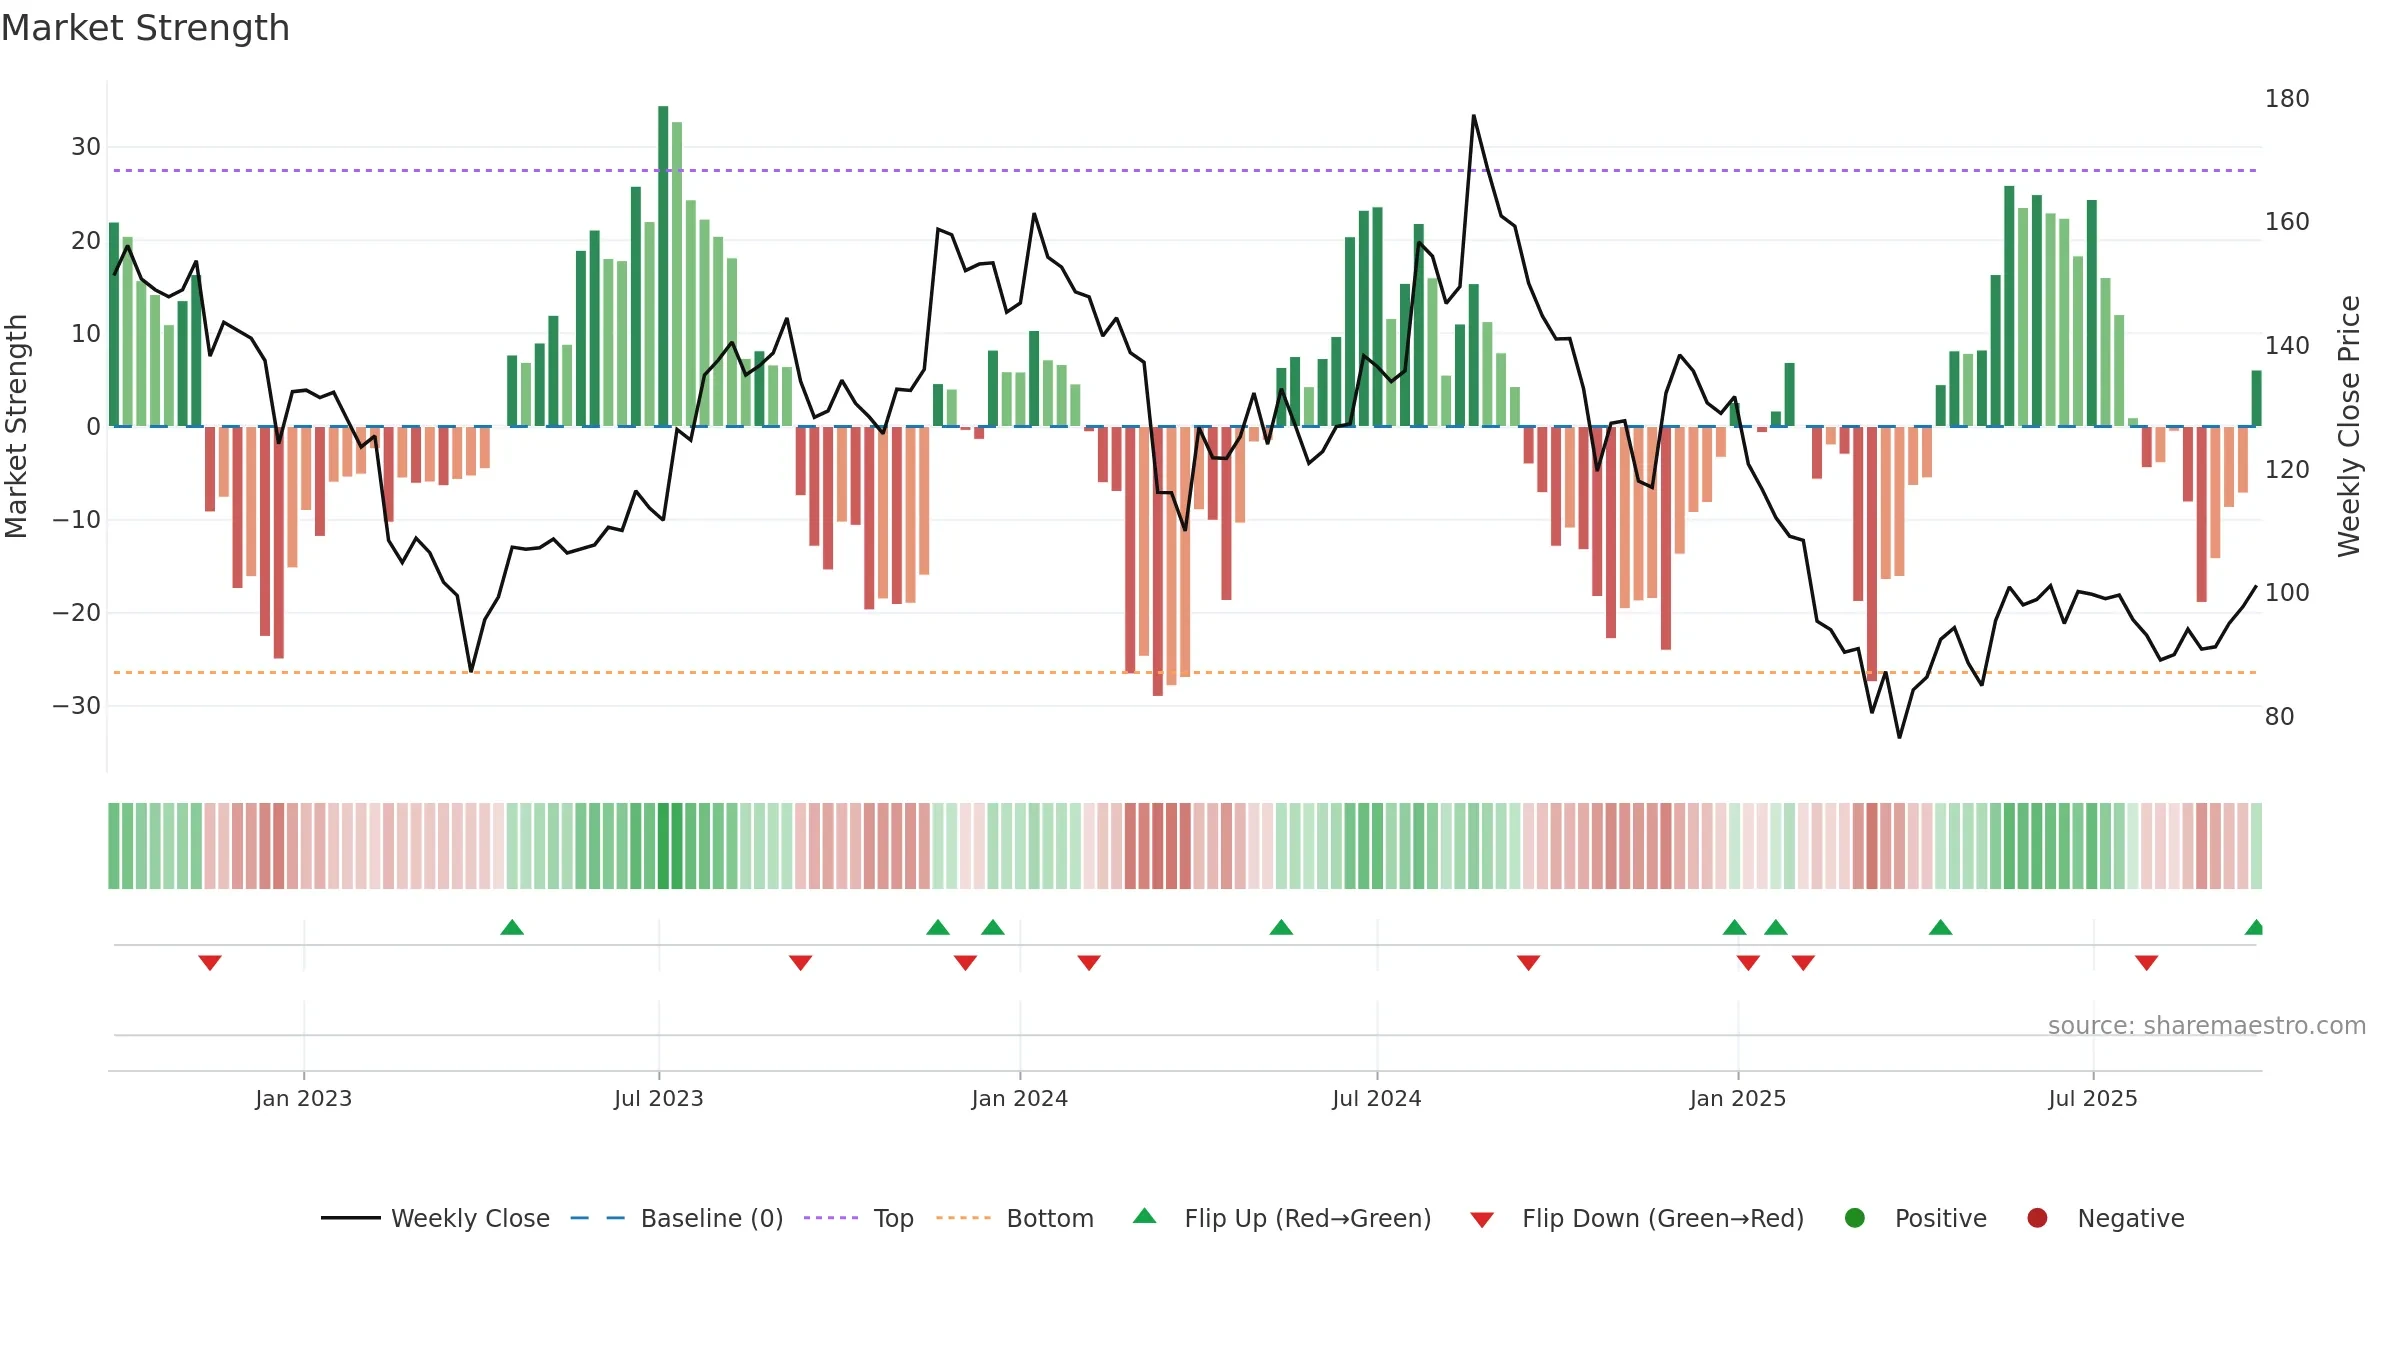Click the 'Jul 2023' x-axis label
Image resolution: width=2400 pixels, height=1350 pixels.
(659, 1098)
